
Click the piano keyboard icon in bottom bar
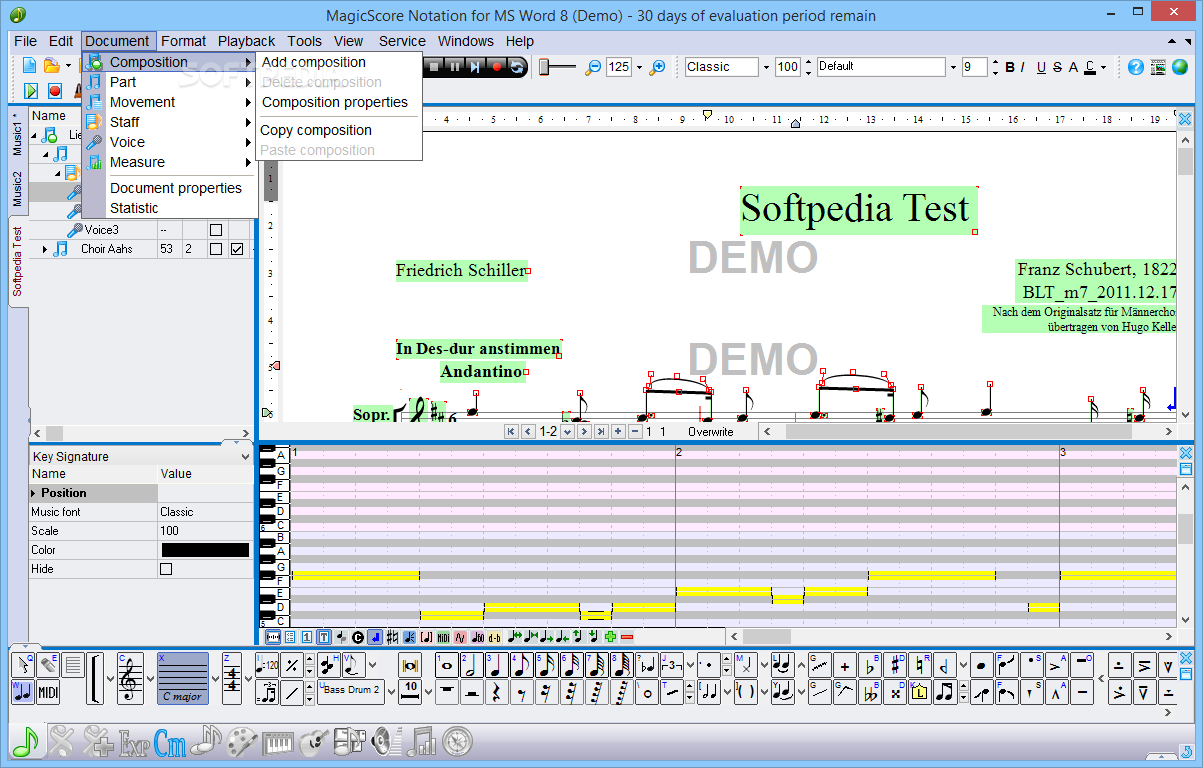click(278, 743)
